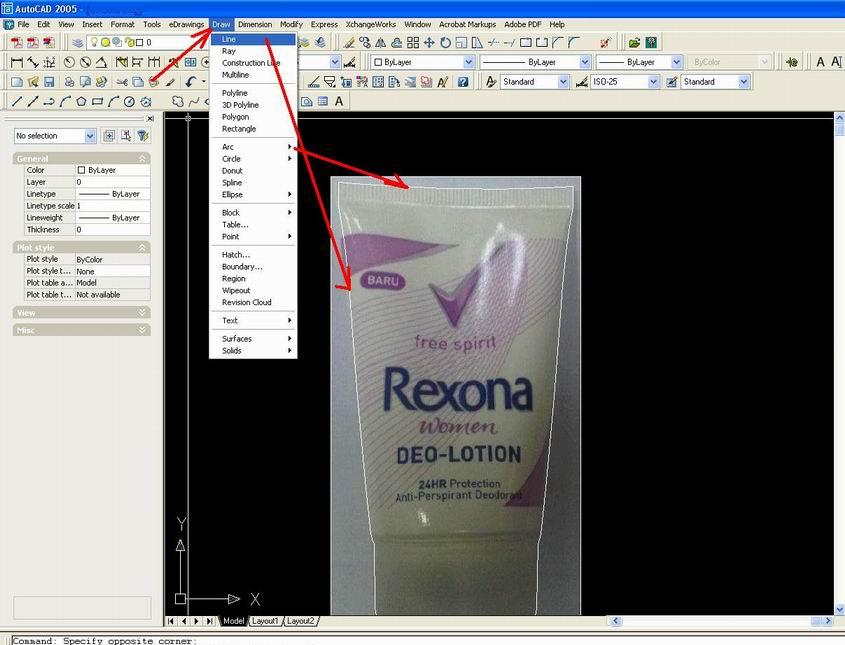Toggle the PICKADD icon in Properties panel
The image size is (845, 645).
point(109,135)
